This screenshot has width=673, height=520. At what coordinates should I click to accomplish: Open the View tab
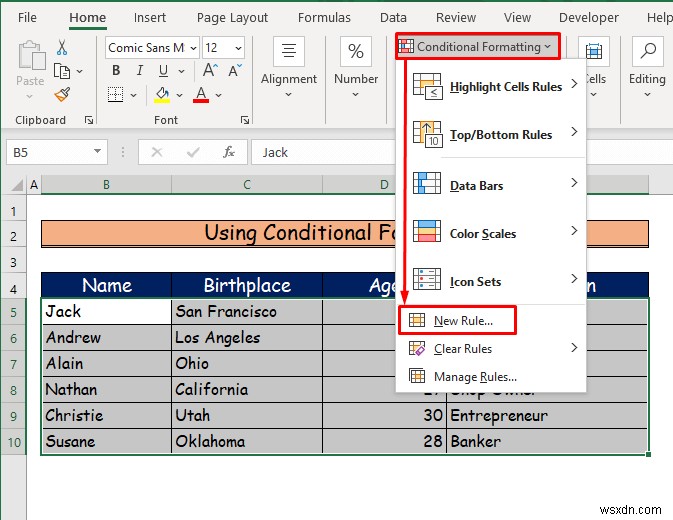[x=517, y=18]
